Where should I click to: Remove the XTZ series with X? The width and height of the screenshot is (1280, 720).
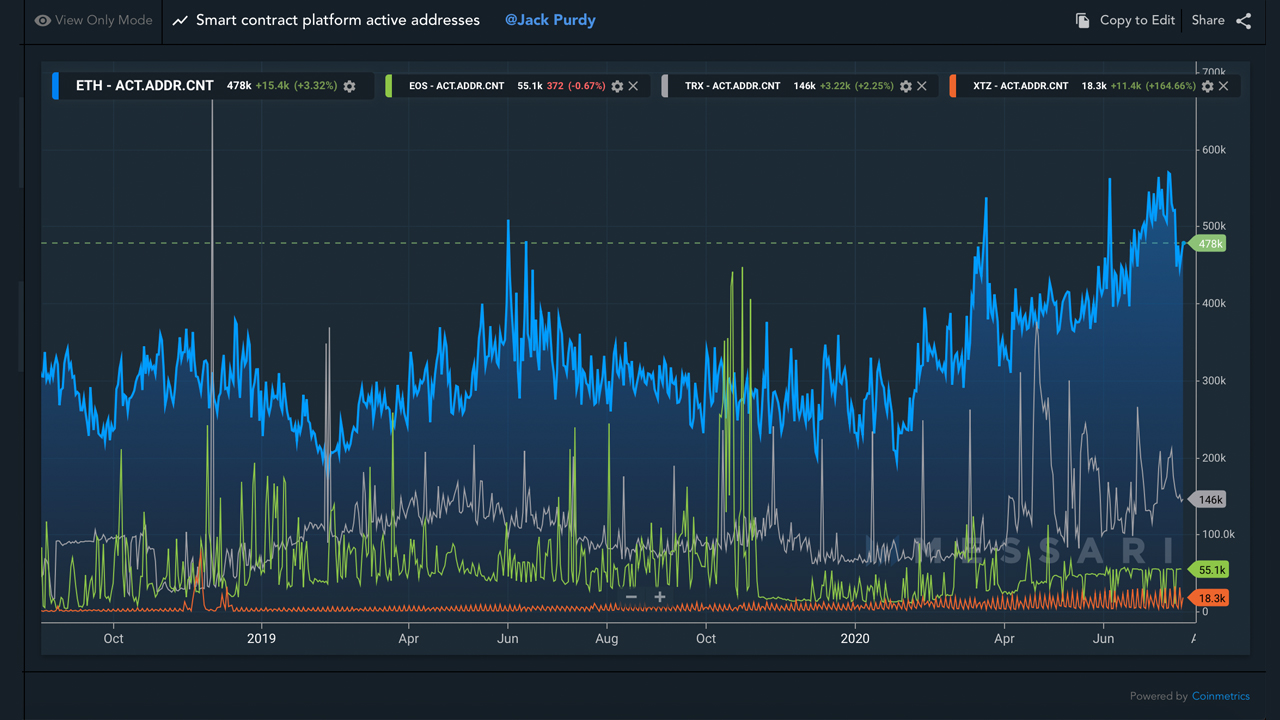click(1223, 86)
